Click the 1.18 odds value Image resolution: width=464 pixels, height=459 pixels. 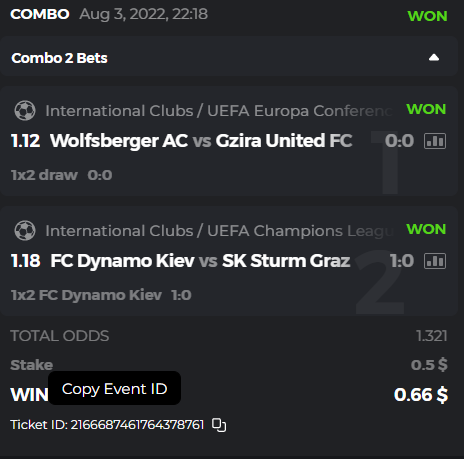[x=26, y=261]
